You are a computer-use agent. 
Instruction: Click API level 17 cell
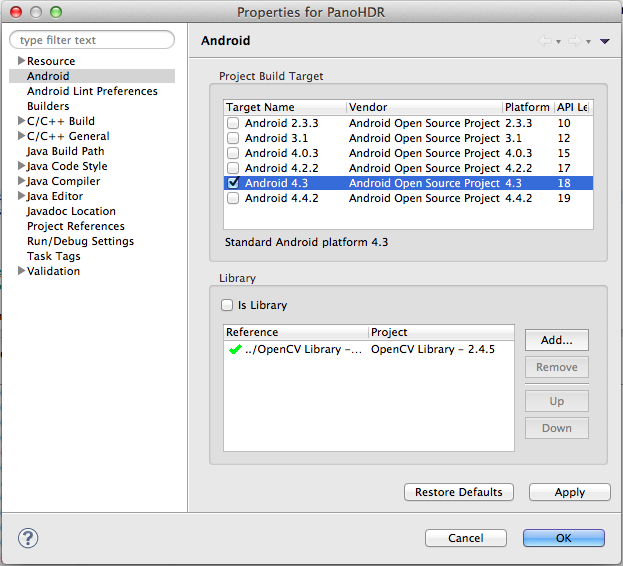tap(564, 168)
